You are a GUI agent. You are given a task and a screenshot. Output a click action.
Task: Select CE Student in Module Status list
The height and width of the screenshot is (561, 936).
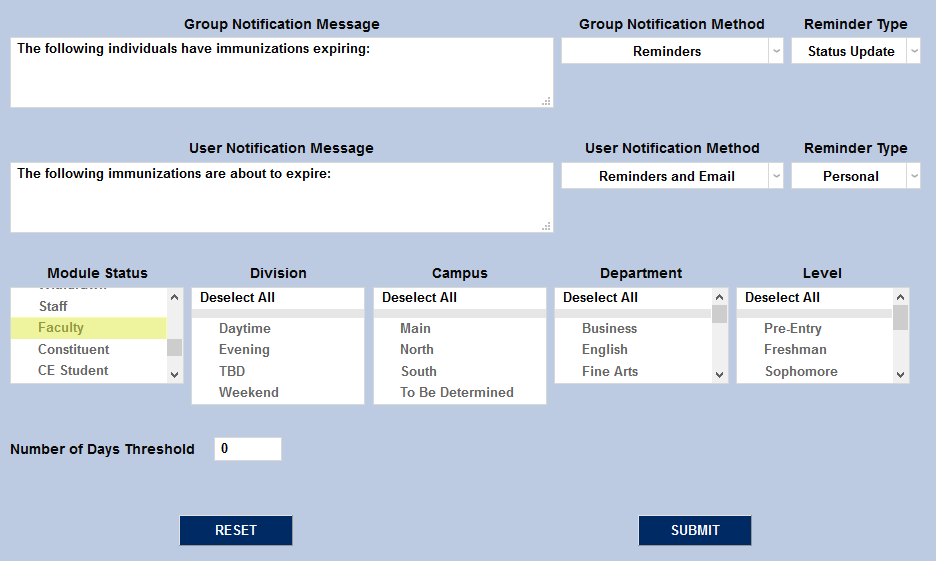[88, 371]
